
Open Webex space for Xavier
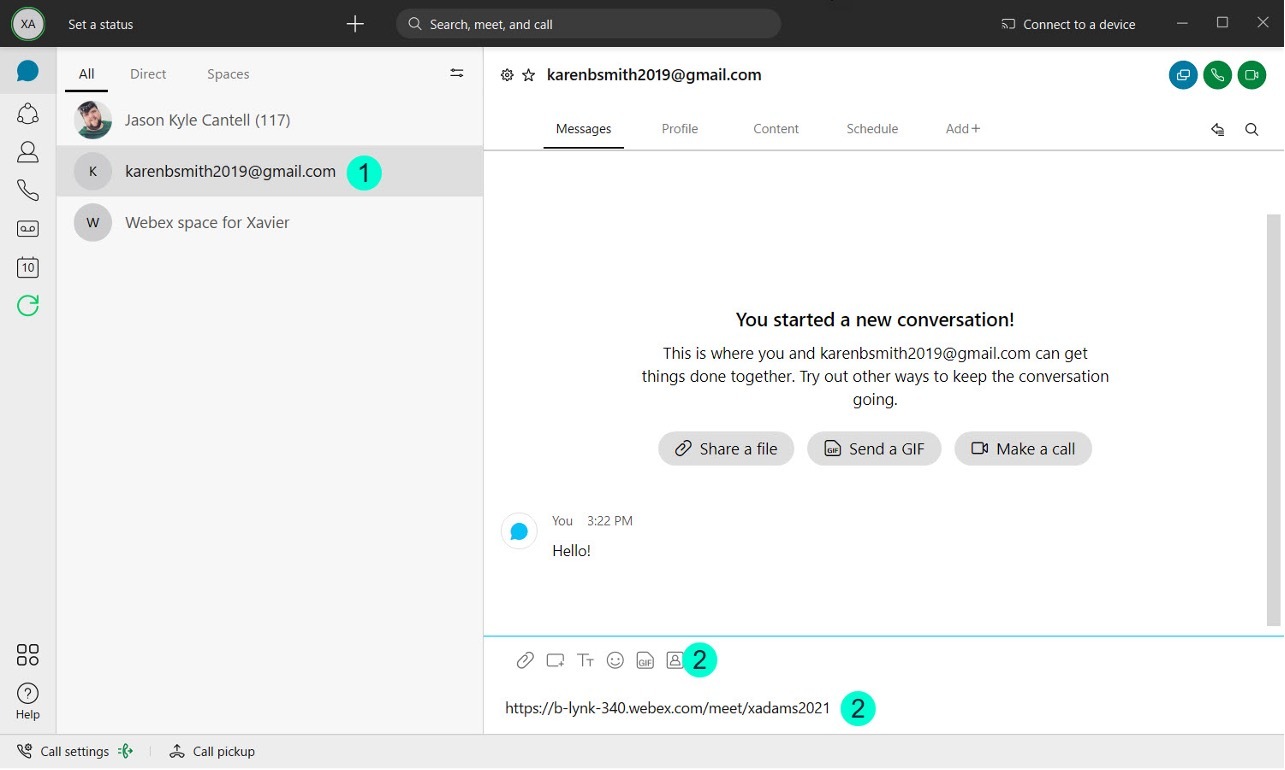270,222
